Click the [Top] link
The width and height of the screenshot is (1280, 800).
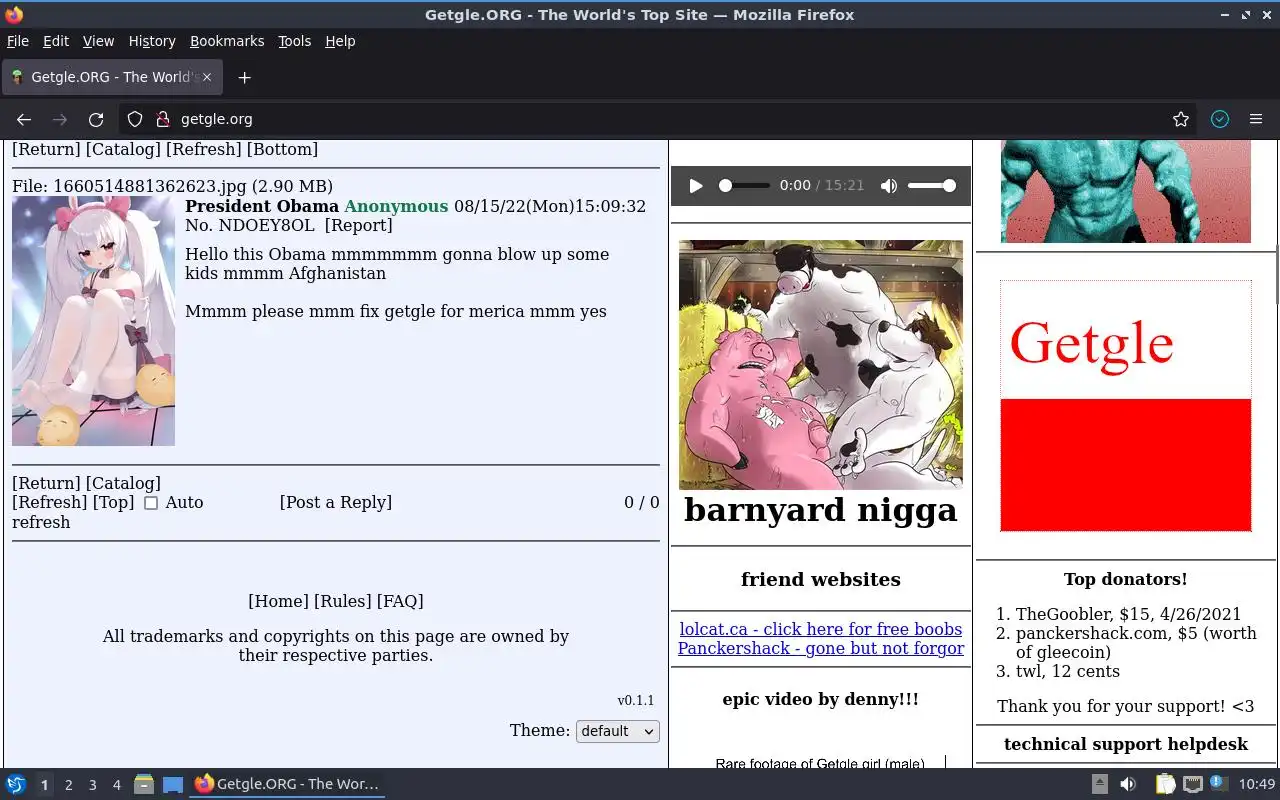click(113, 502)
